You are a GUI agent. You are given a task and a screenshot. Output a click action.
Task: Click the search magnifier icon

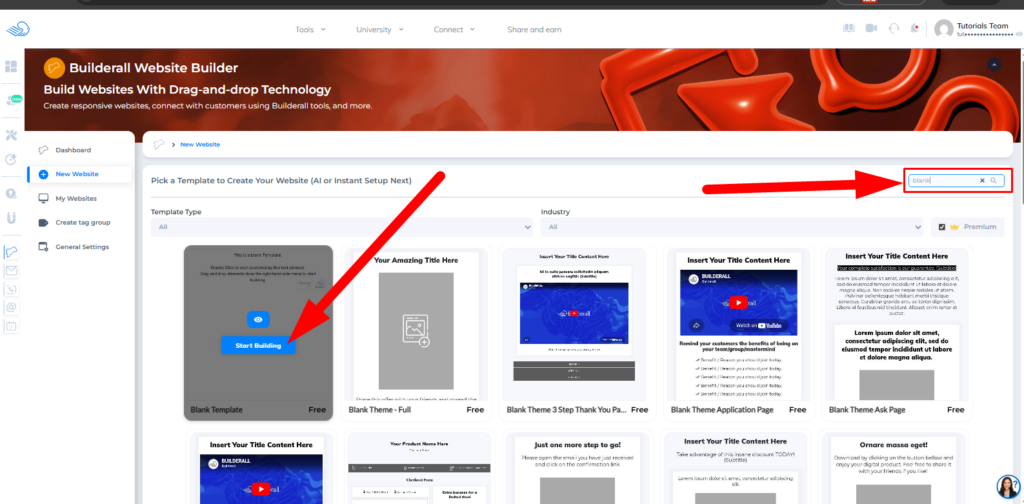coord(993,181)
